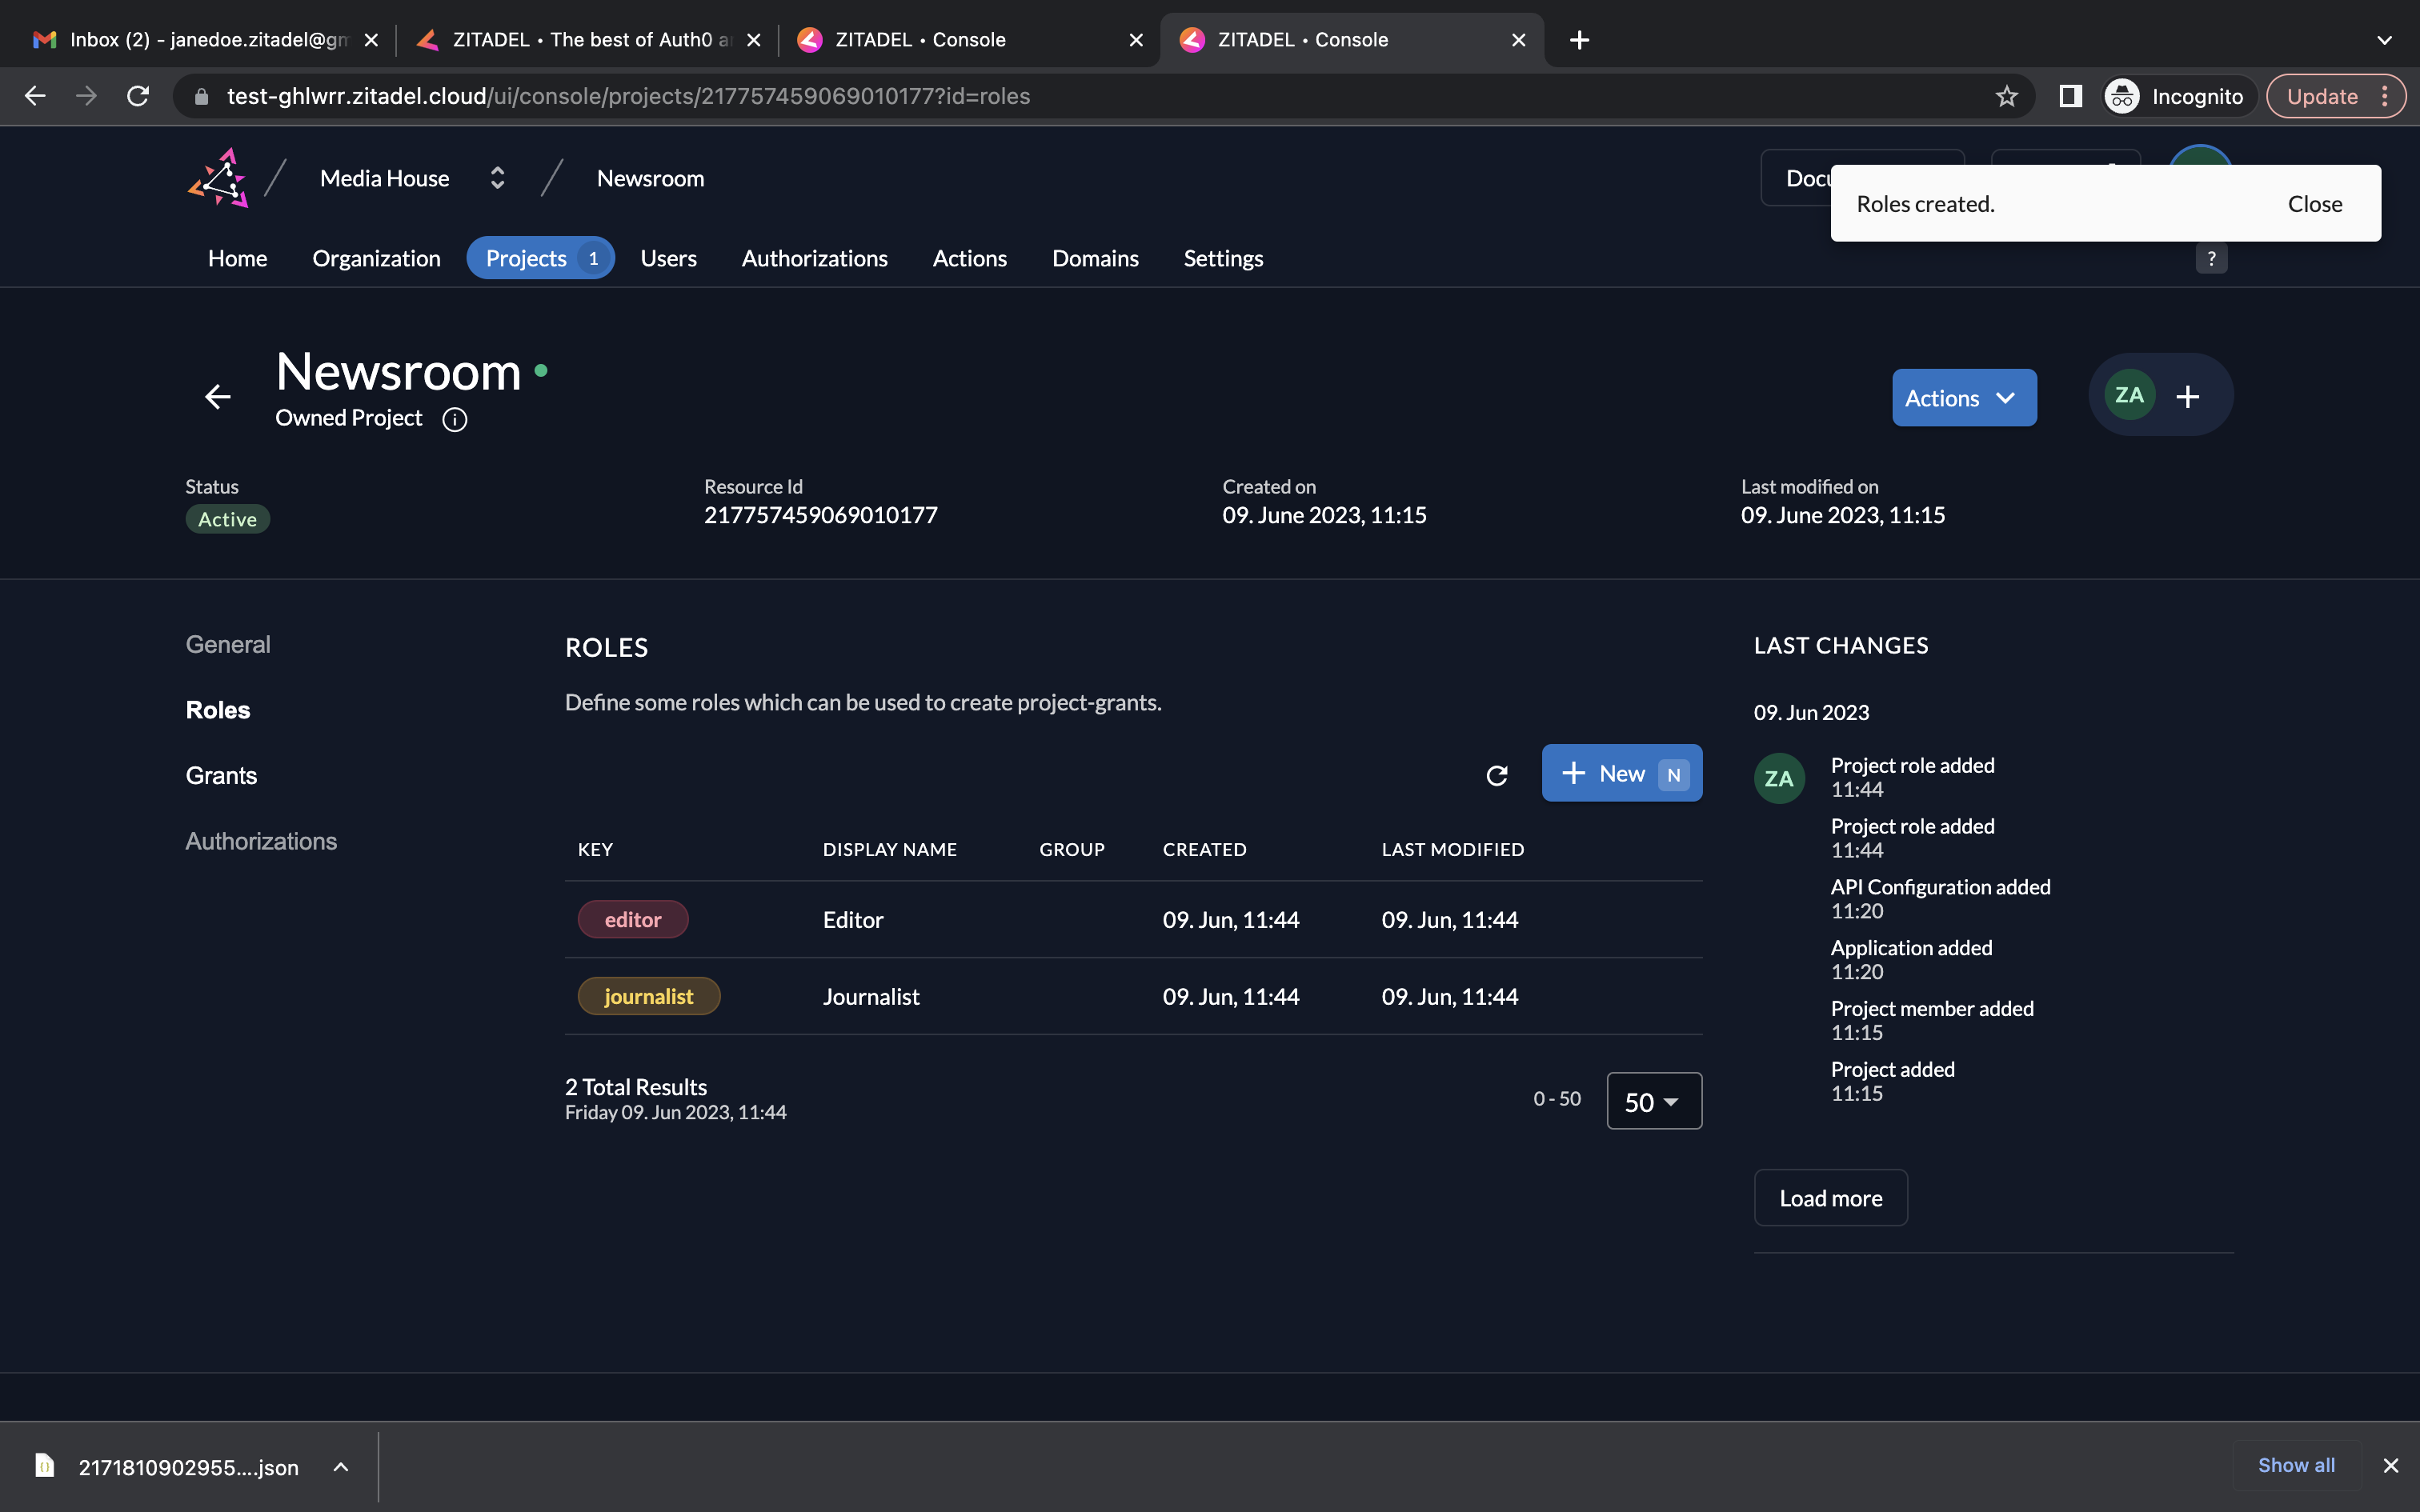
Task: Open the Actions dropdown button
Action: click(x=1963, y=398)
